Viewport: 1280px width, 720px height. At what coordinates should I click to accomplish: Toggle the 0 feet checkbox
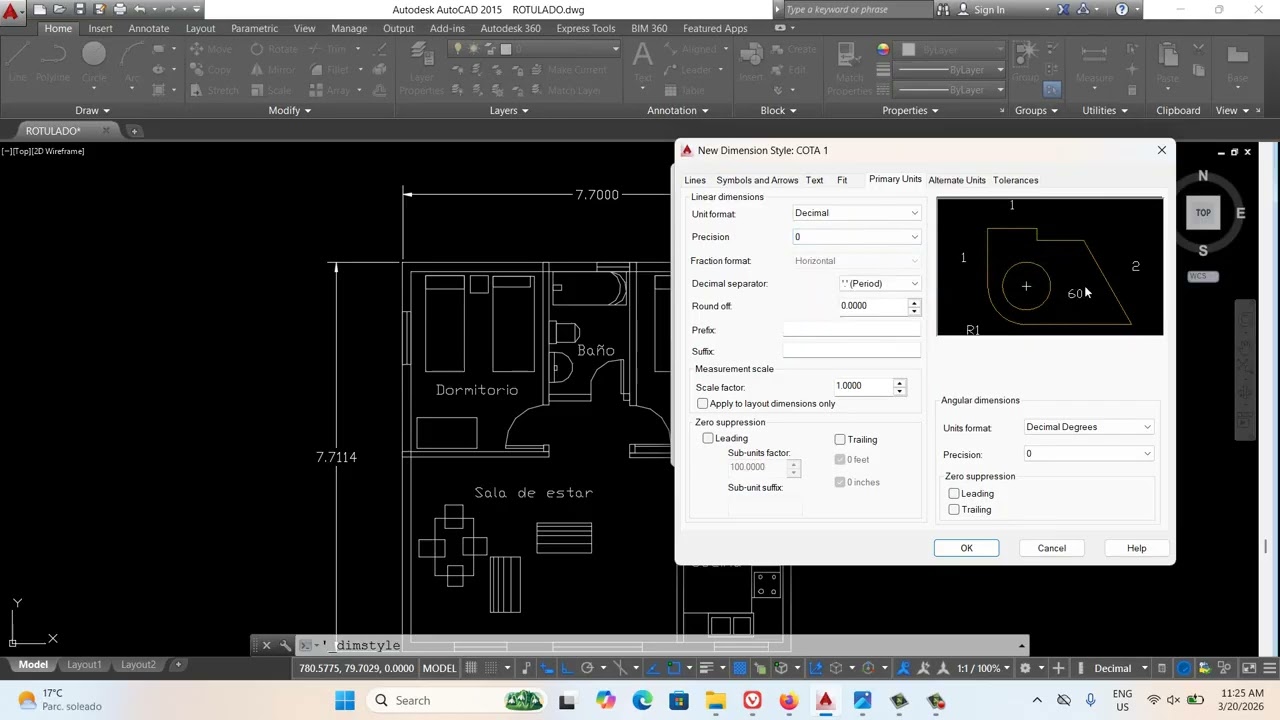tap(840, 459)
